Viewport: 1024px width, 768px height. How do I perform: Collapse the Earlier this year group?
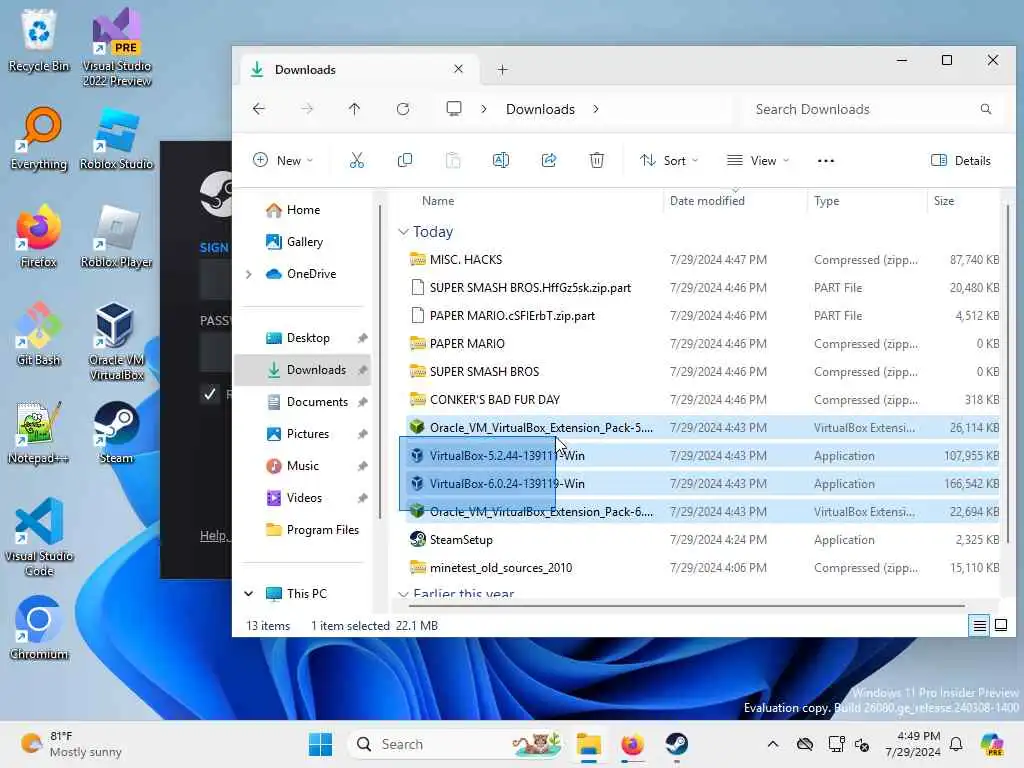[x=403, y=594]
